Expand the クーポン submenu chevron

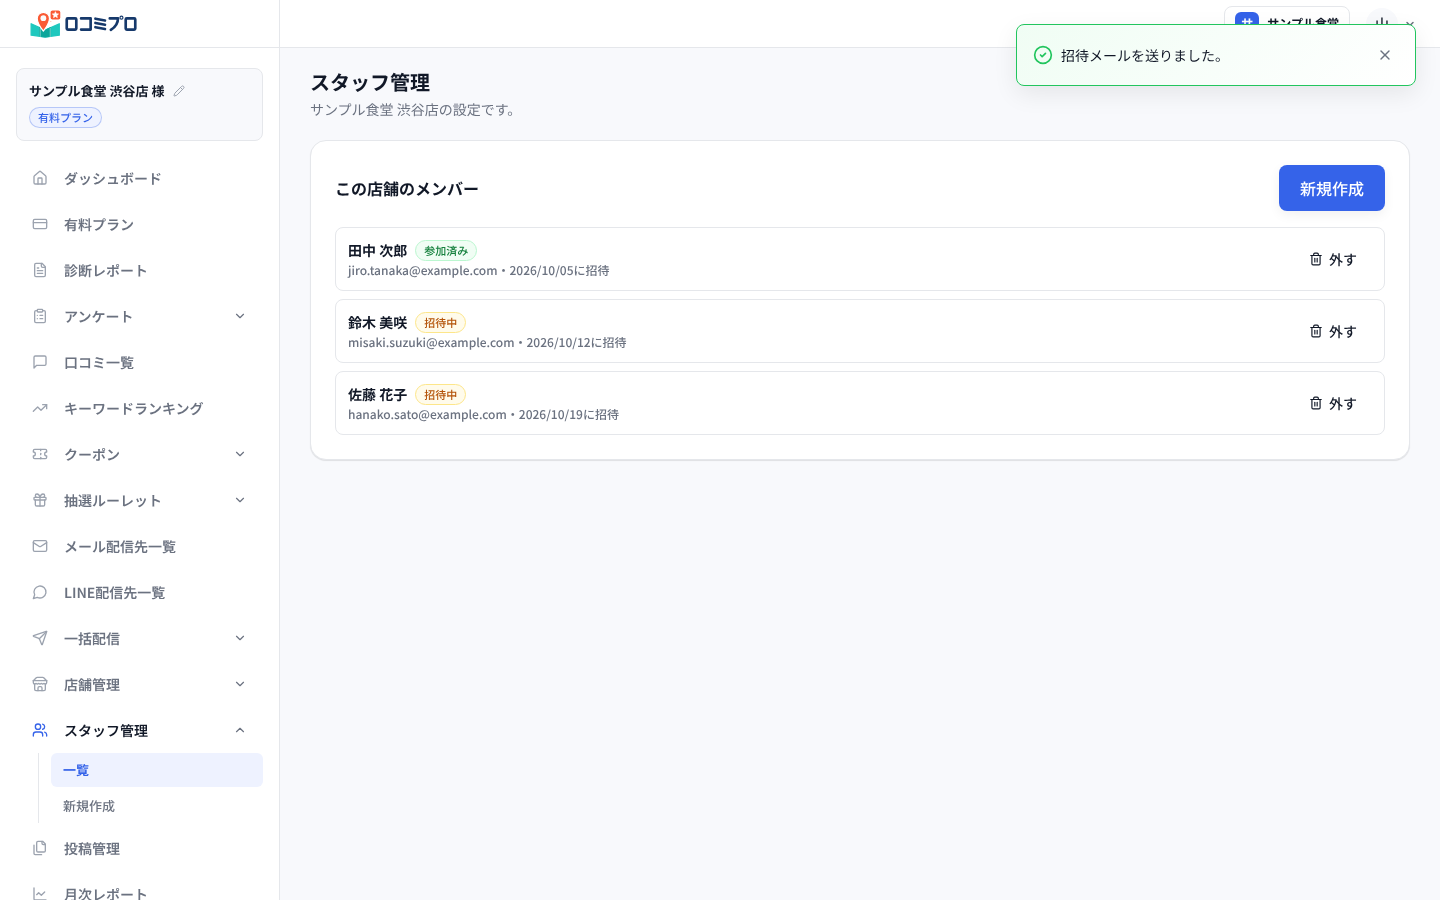coord(240,454)
